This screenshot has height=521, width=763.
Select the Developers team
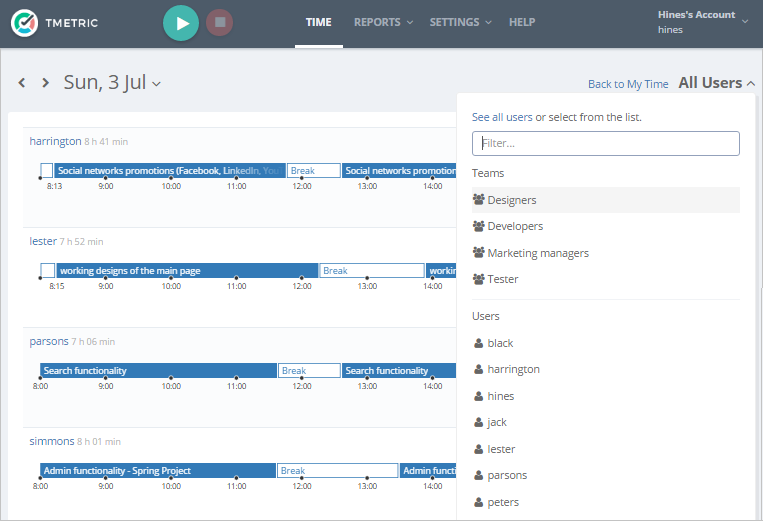point(606,226)
